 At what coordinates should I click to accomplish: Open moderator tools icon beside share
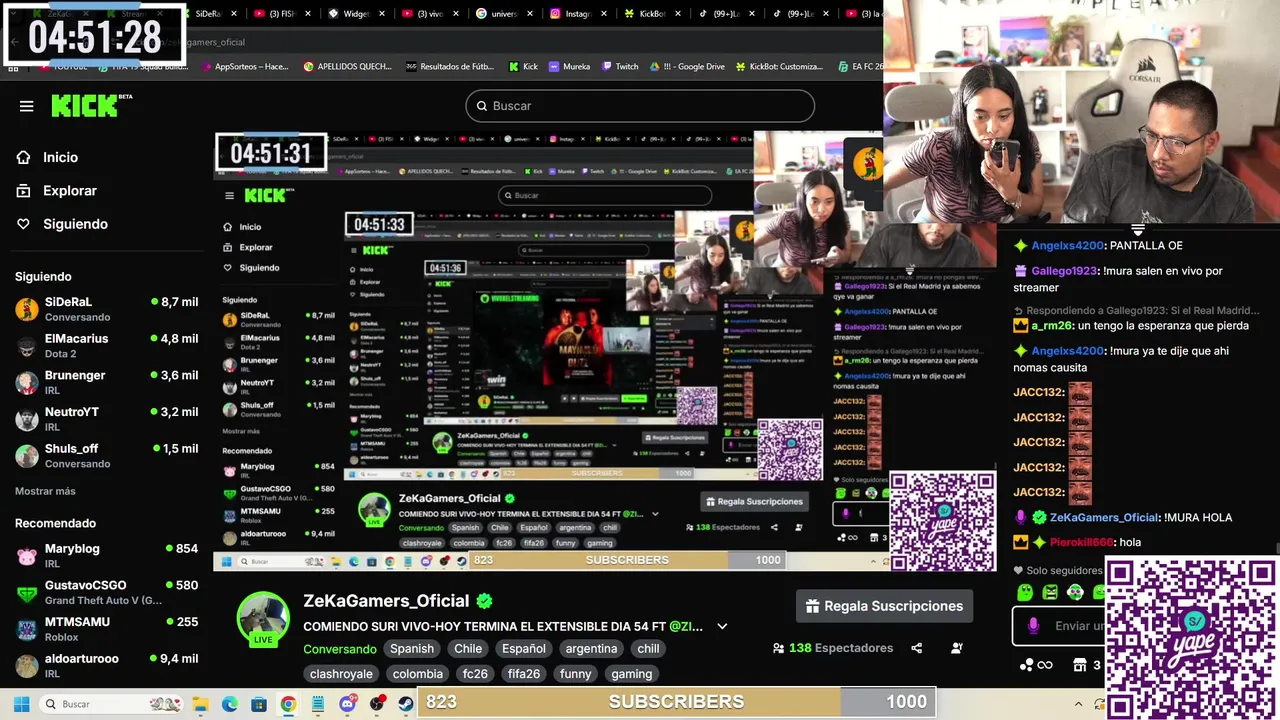pos(957,648)
